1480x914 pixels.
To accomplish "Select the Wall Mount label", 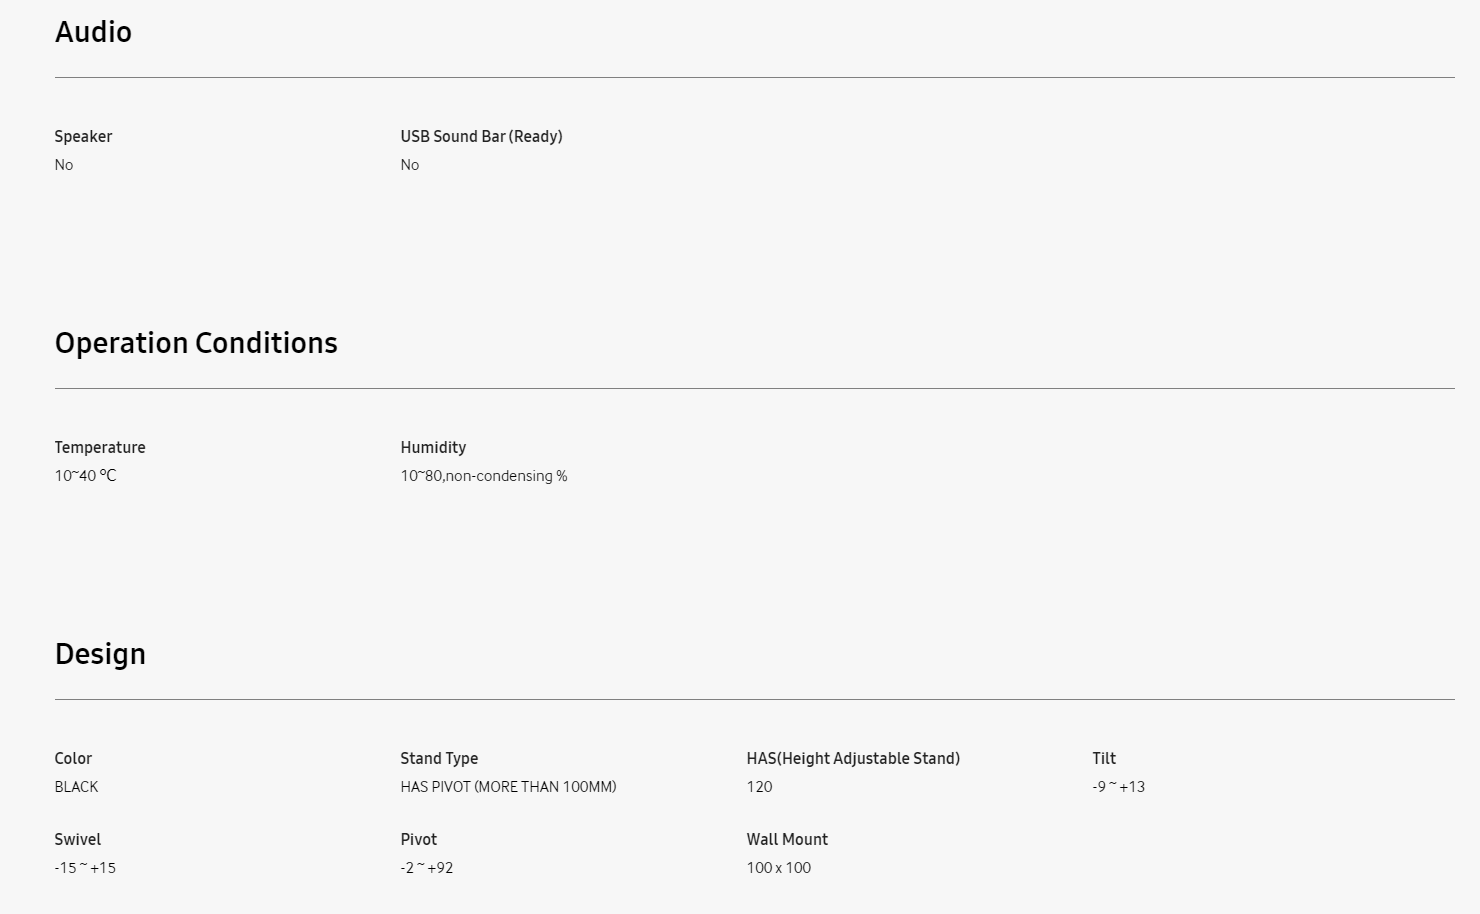I will tap(787, 840).
